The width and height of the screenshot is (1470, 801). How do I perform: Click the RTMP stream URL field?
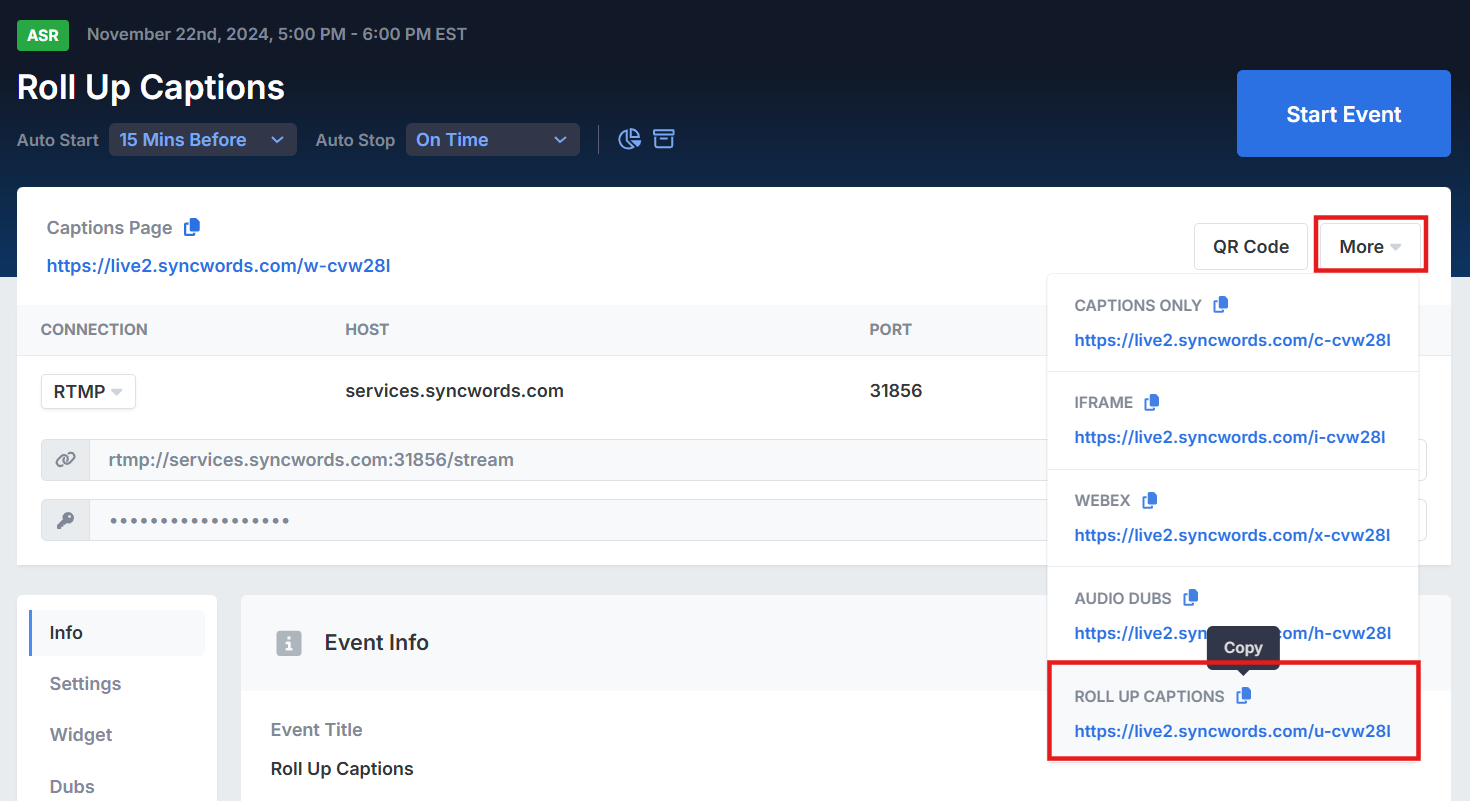(x=568, y=460)
